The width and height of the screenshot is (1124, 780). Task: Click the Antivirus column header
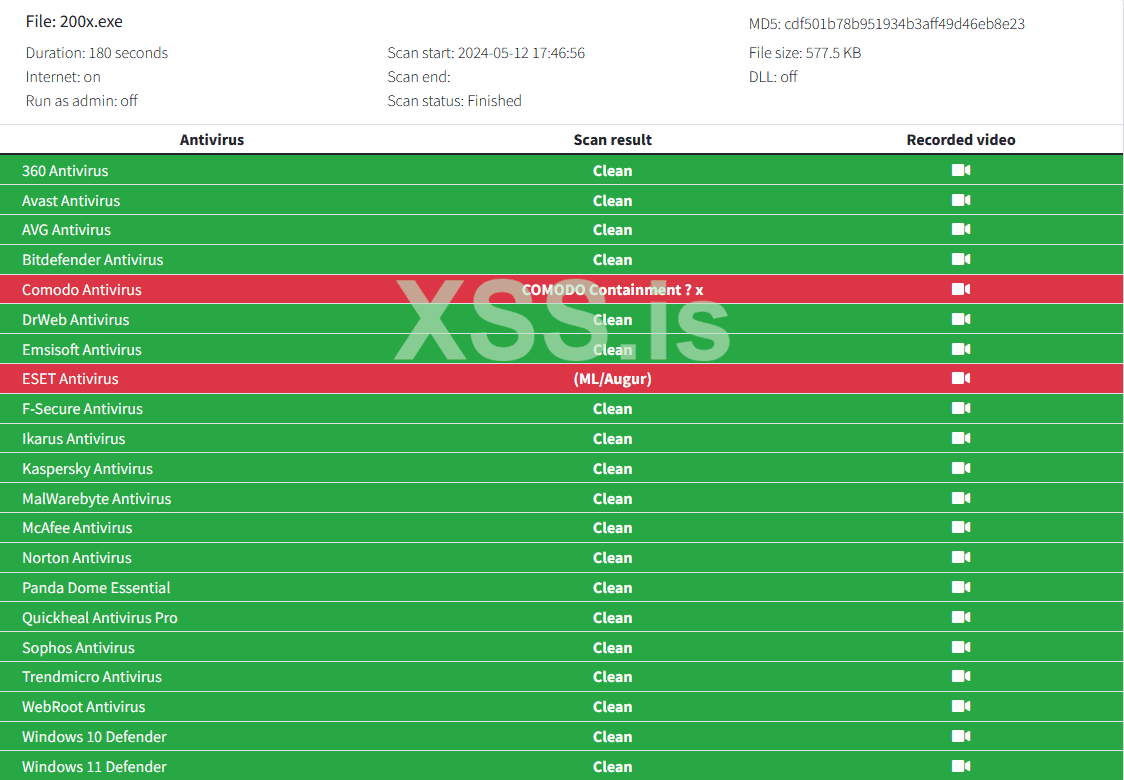point(211,140)
